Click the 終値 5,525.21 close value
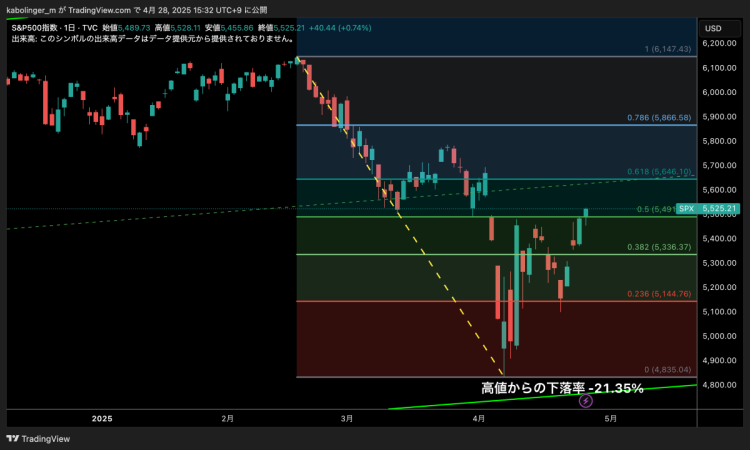The image size is (750, 450). point(281,28)
